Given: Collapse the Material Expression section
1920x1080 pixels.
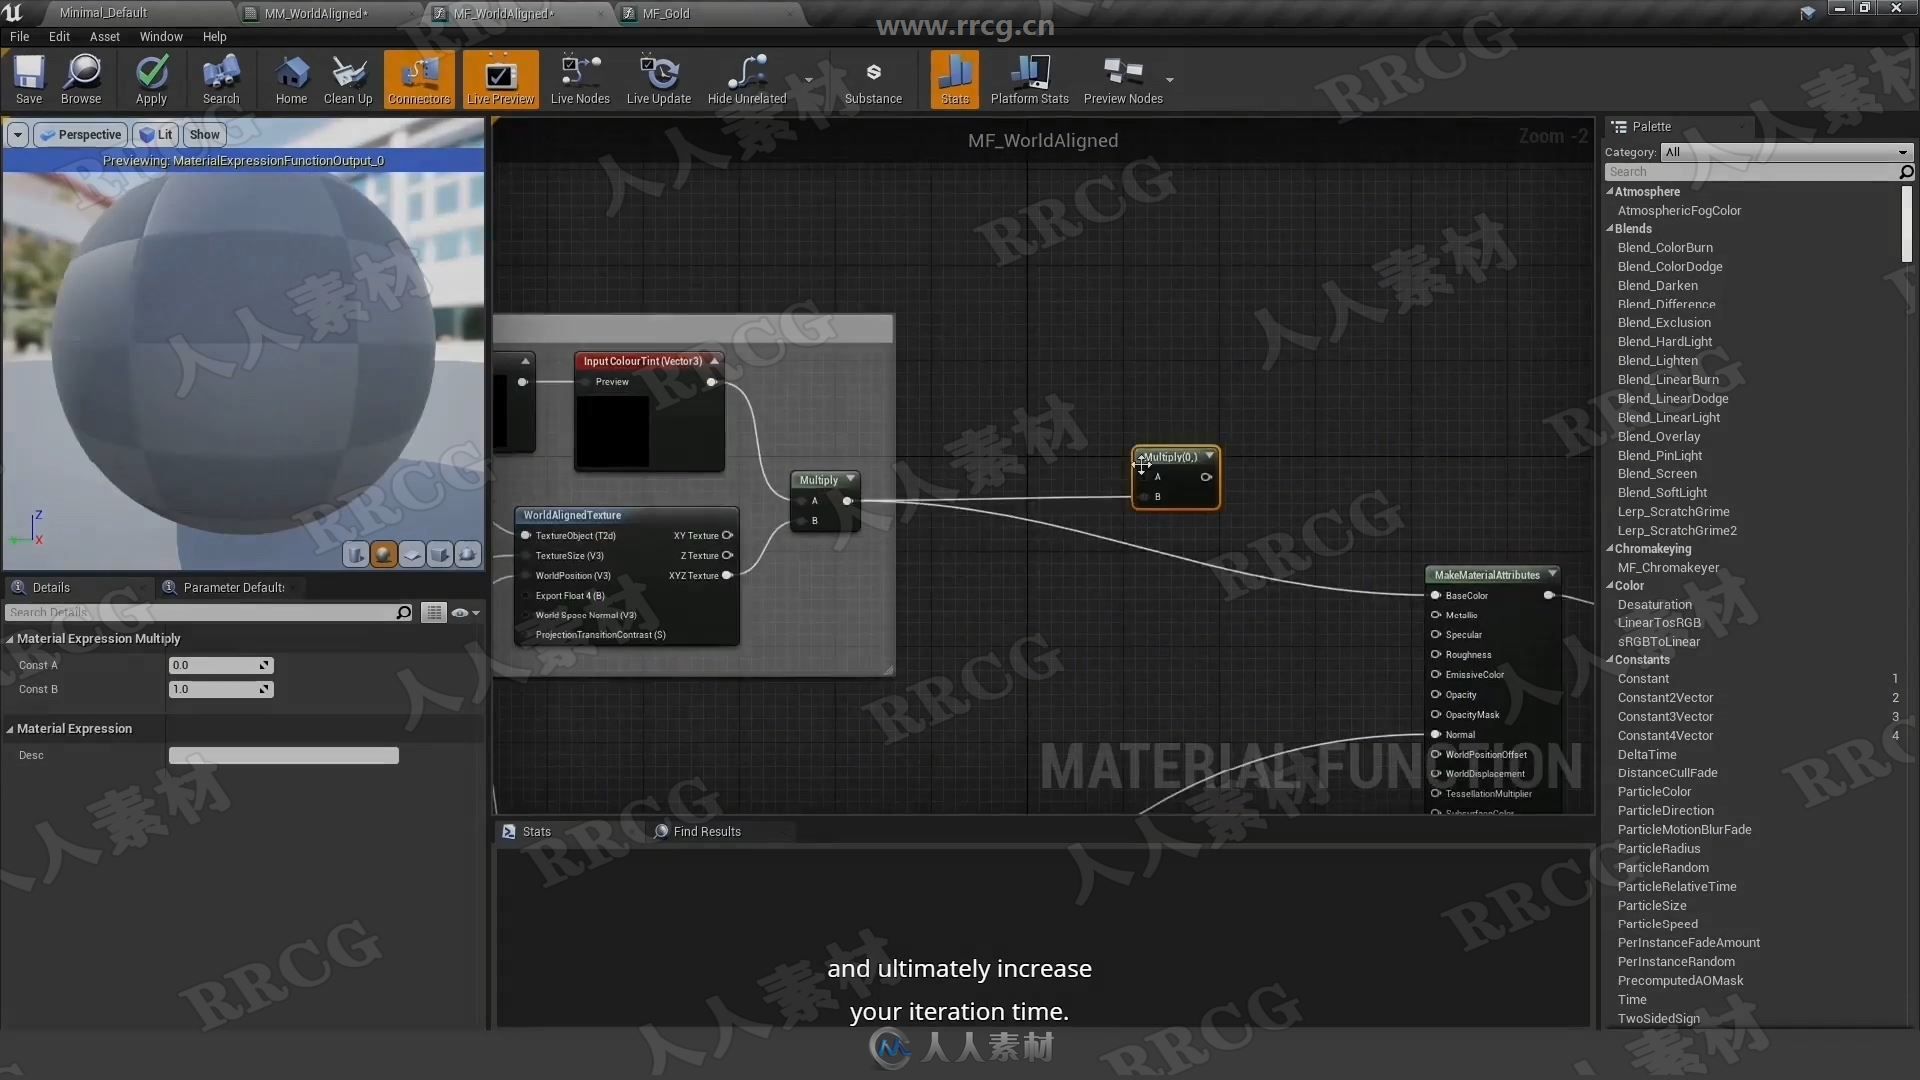Looking at the screenshot, I should coord(10,729).
